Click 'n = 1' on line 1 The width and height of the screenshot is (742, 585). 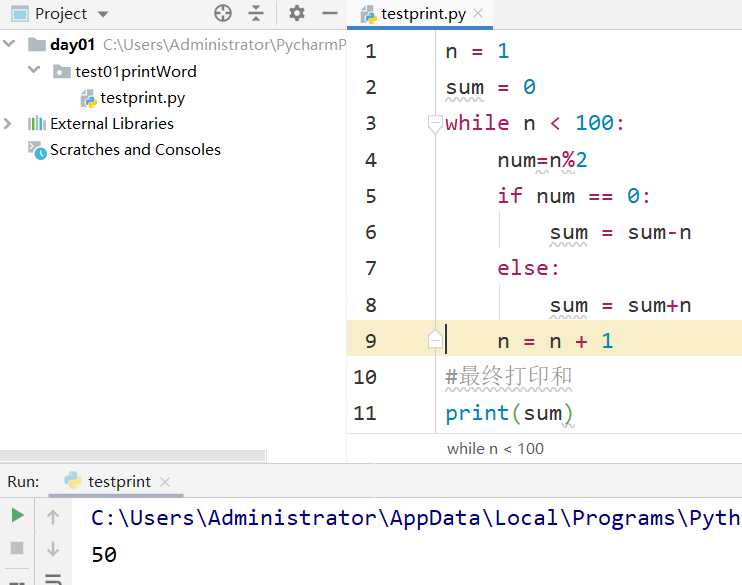click(x=477, y=51)
